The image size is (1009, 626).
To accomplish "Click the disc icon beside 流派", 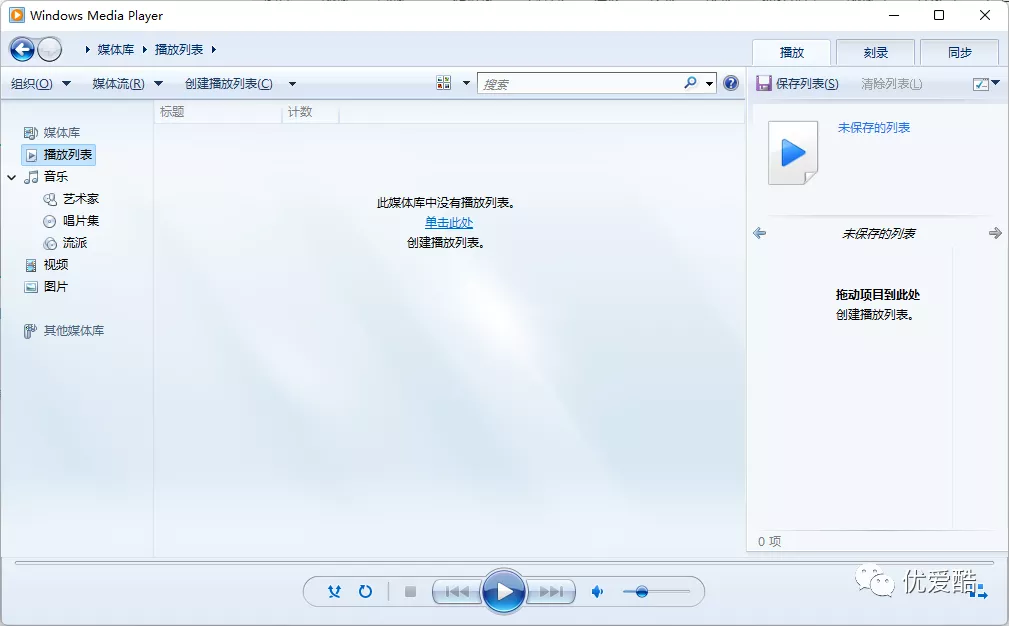I will pyautogui.click(x=50, y=243).
